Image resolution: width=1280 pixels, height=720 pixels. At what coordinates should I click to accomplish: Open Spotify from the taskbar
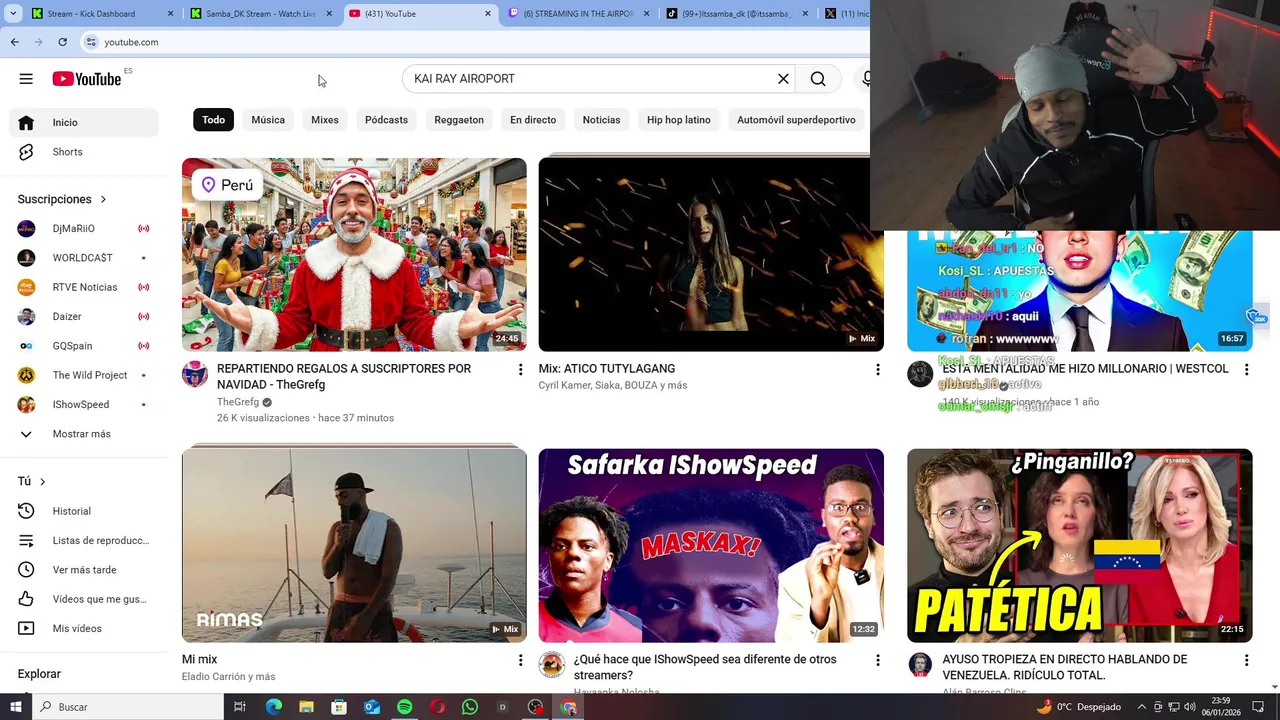[404, 707]
